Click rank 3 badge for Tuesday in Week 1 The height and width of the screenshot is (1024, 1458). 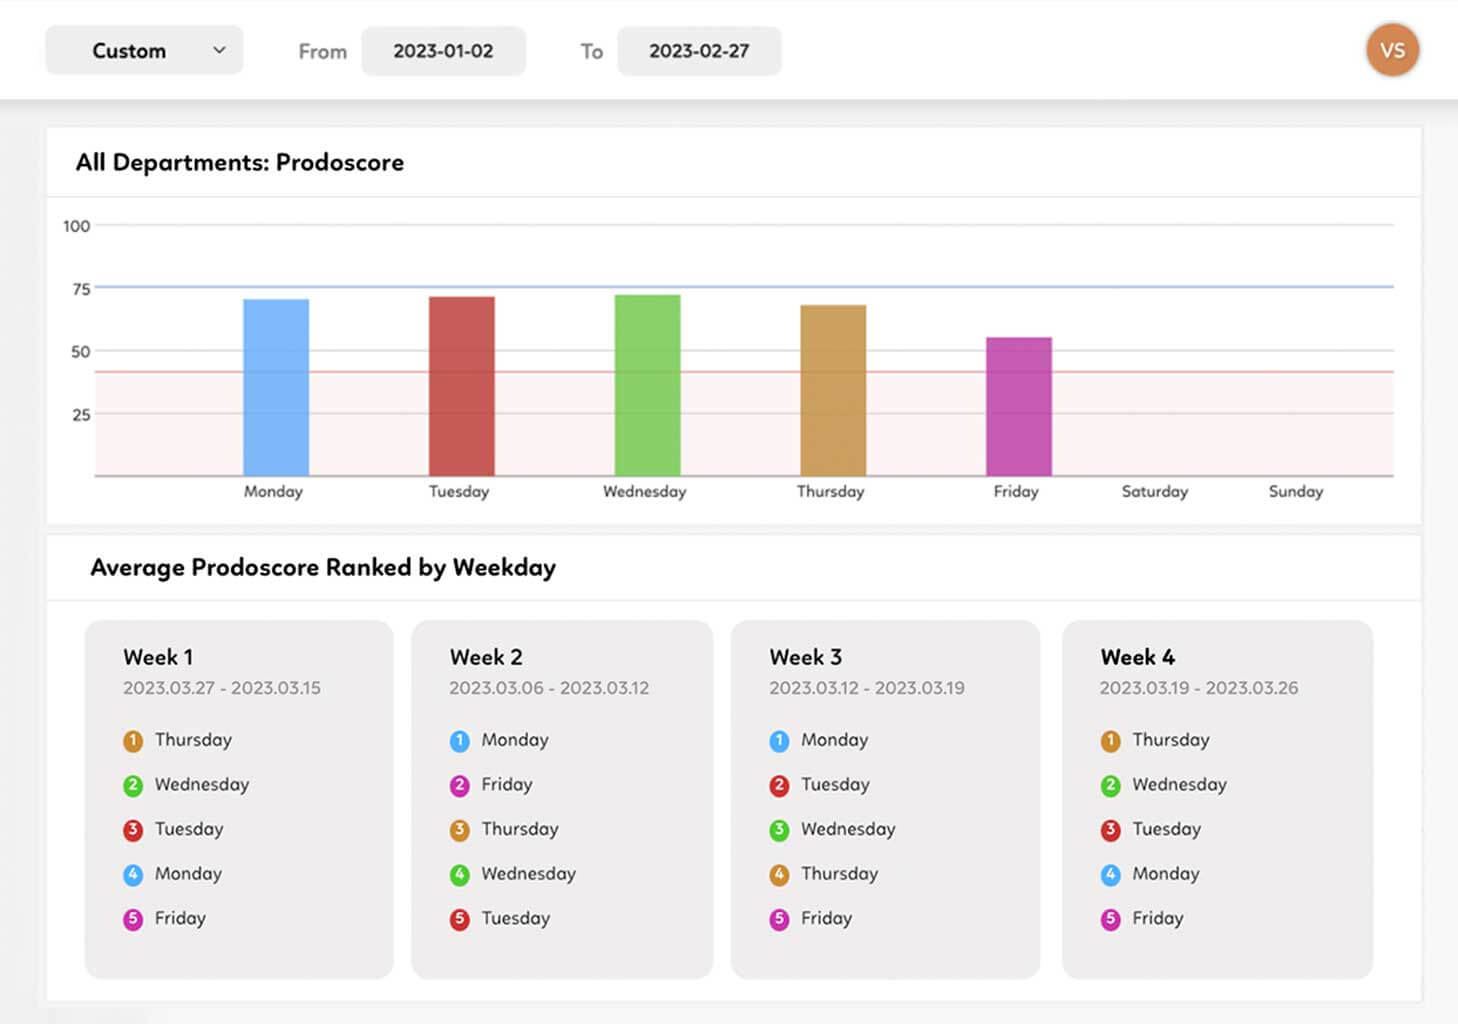133,830
